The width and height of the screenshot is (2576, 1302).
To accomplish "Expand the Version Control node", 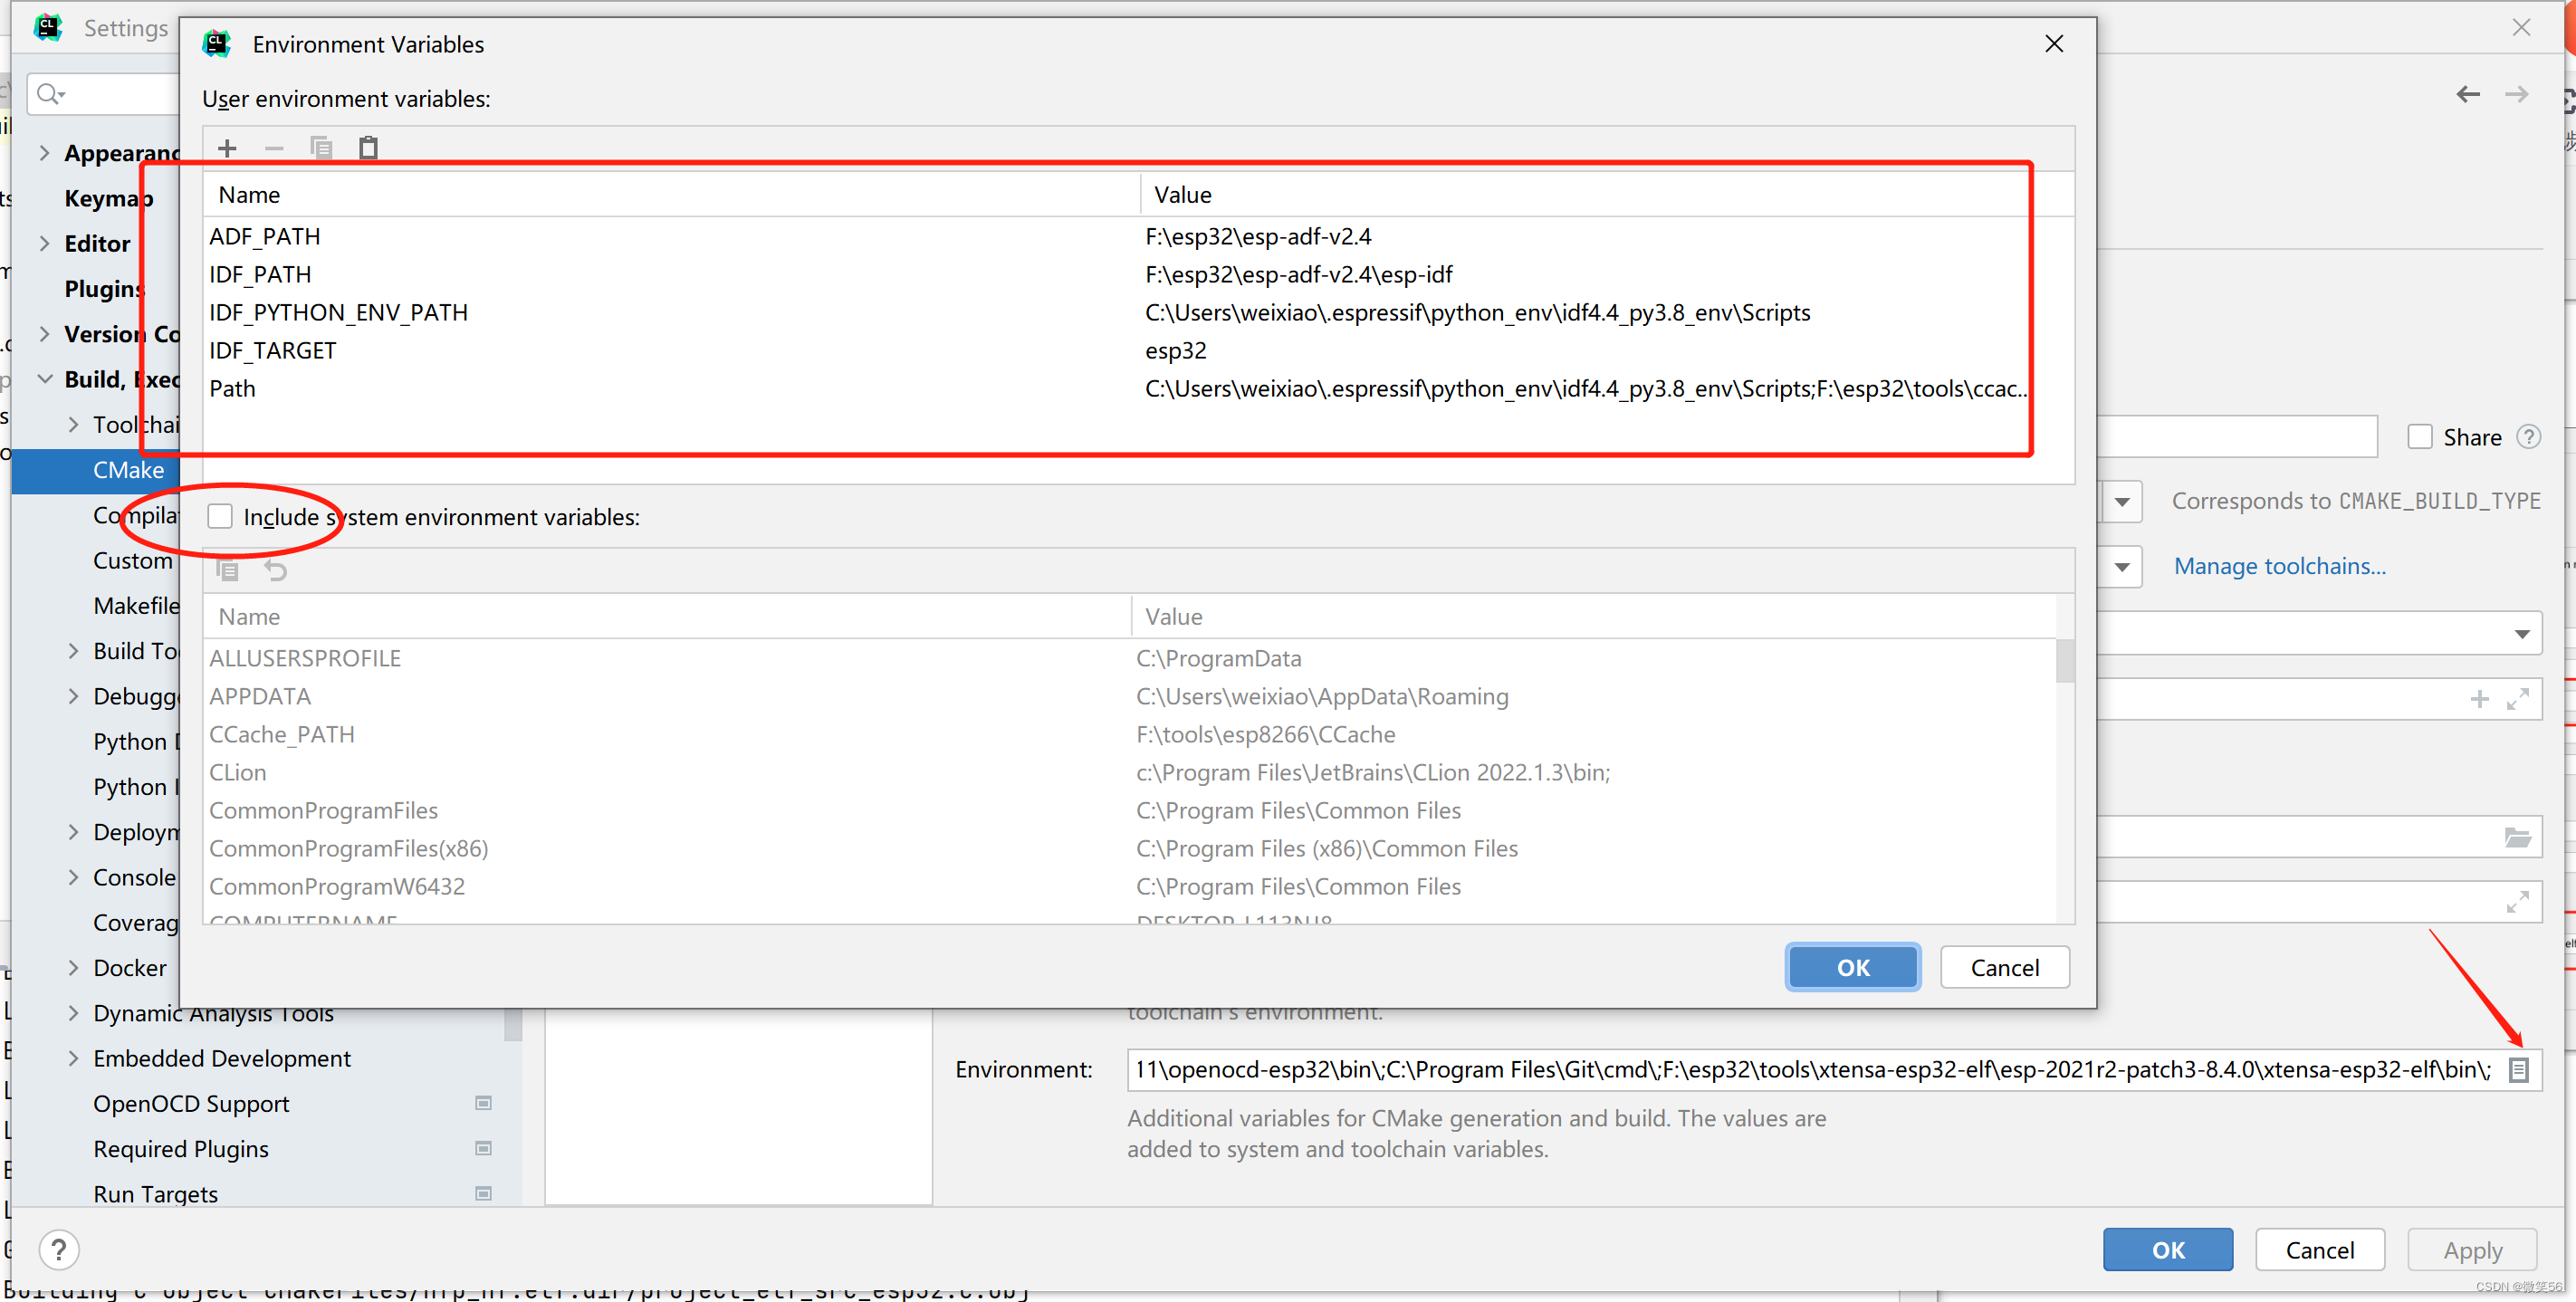I will [44, 334].
